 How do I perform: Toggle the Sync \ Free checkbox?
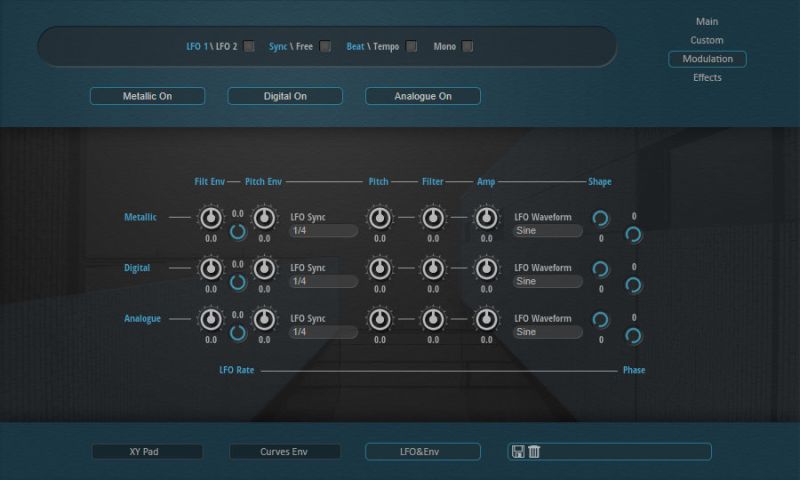pyautogui.click(x=325, y=46)
